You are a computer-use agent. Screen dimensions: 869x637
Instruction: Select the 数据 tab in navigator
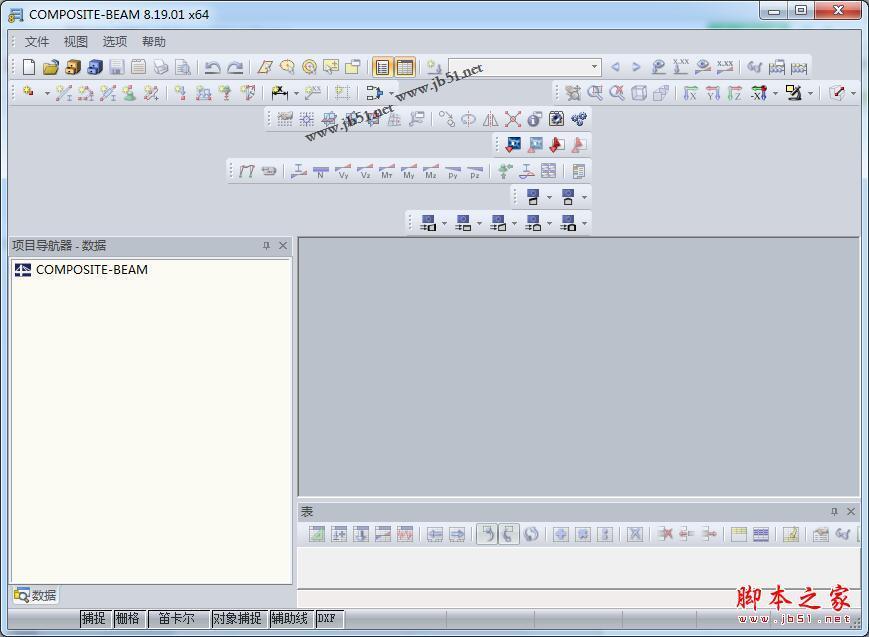[35, 595]
